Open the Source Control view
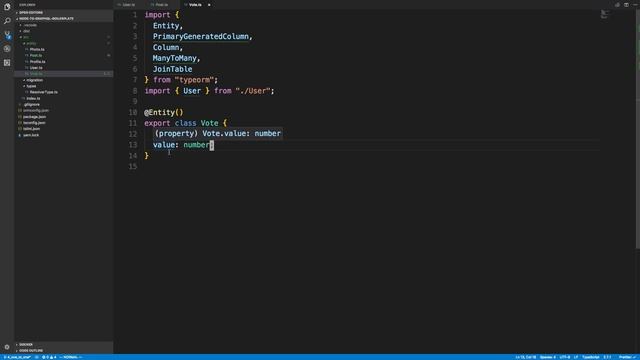640x360 pixels. (x=7, y=35)
